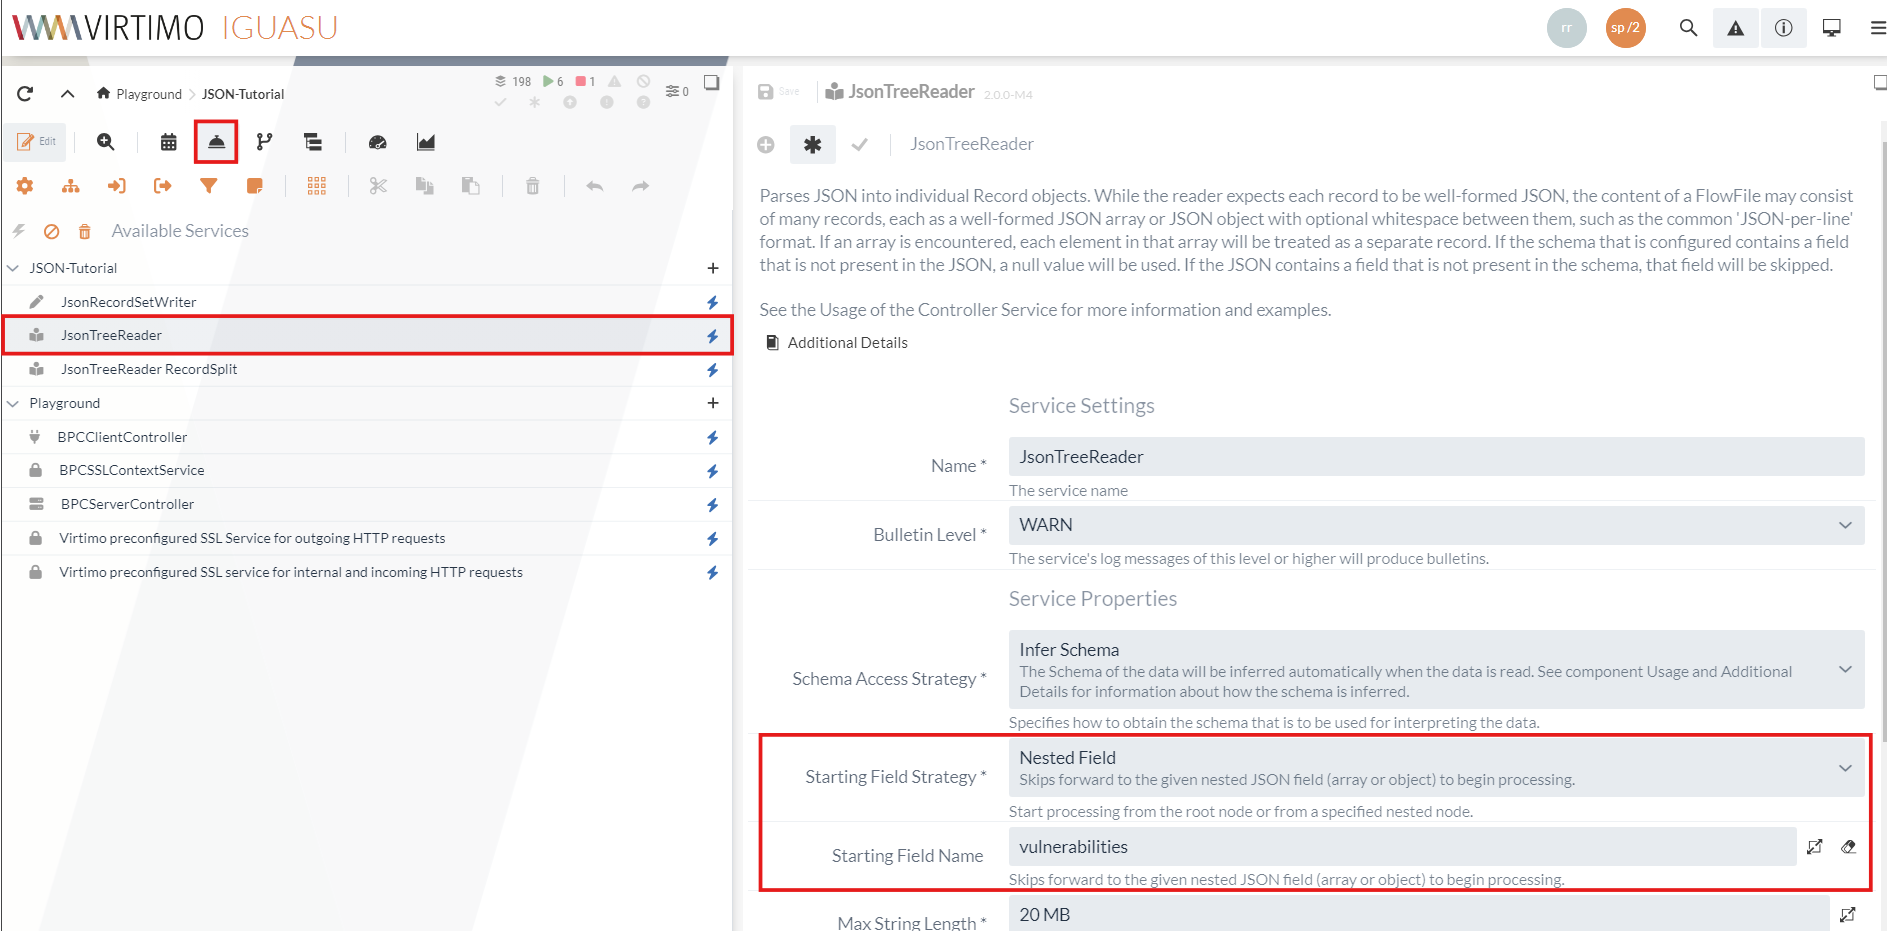
Task: Open the area chart statistics icon
Action: tap(426, 142)
